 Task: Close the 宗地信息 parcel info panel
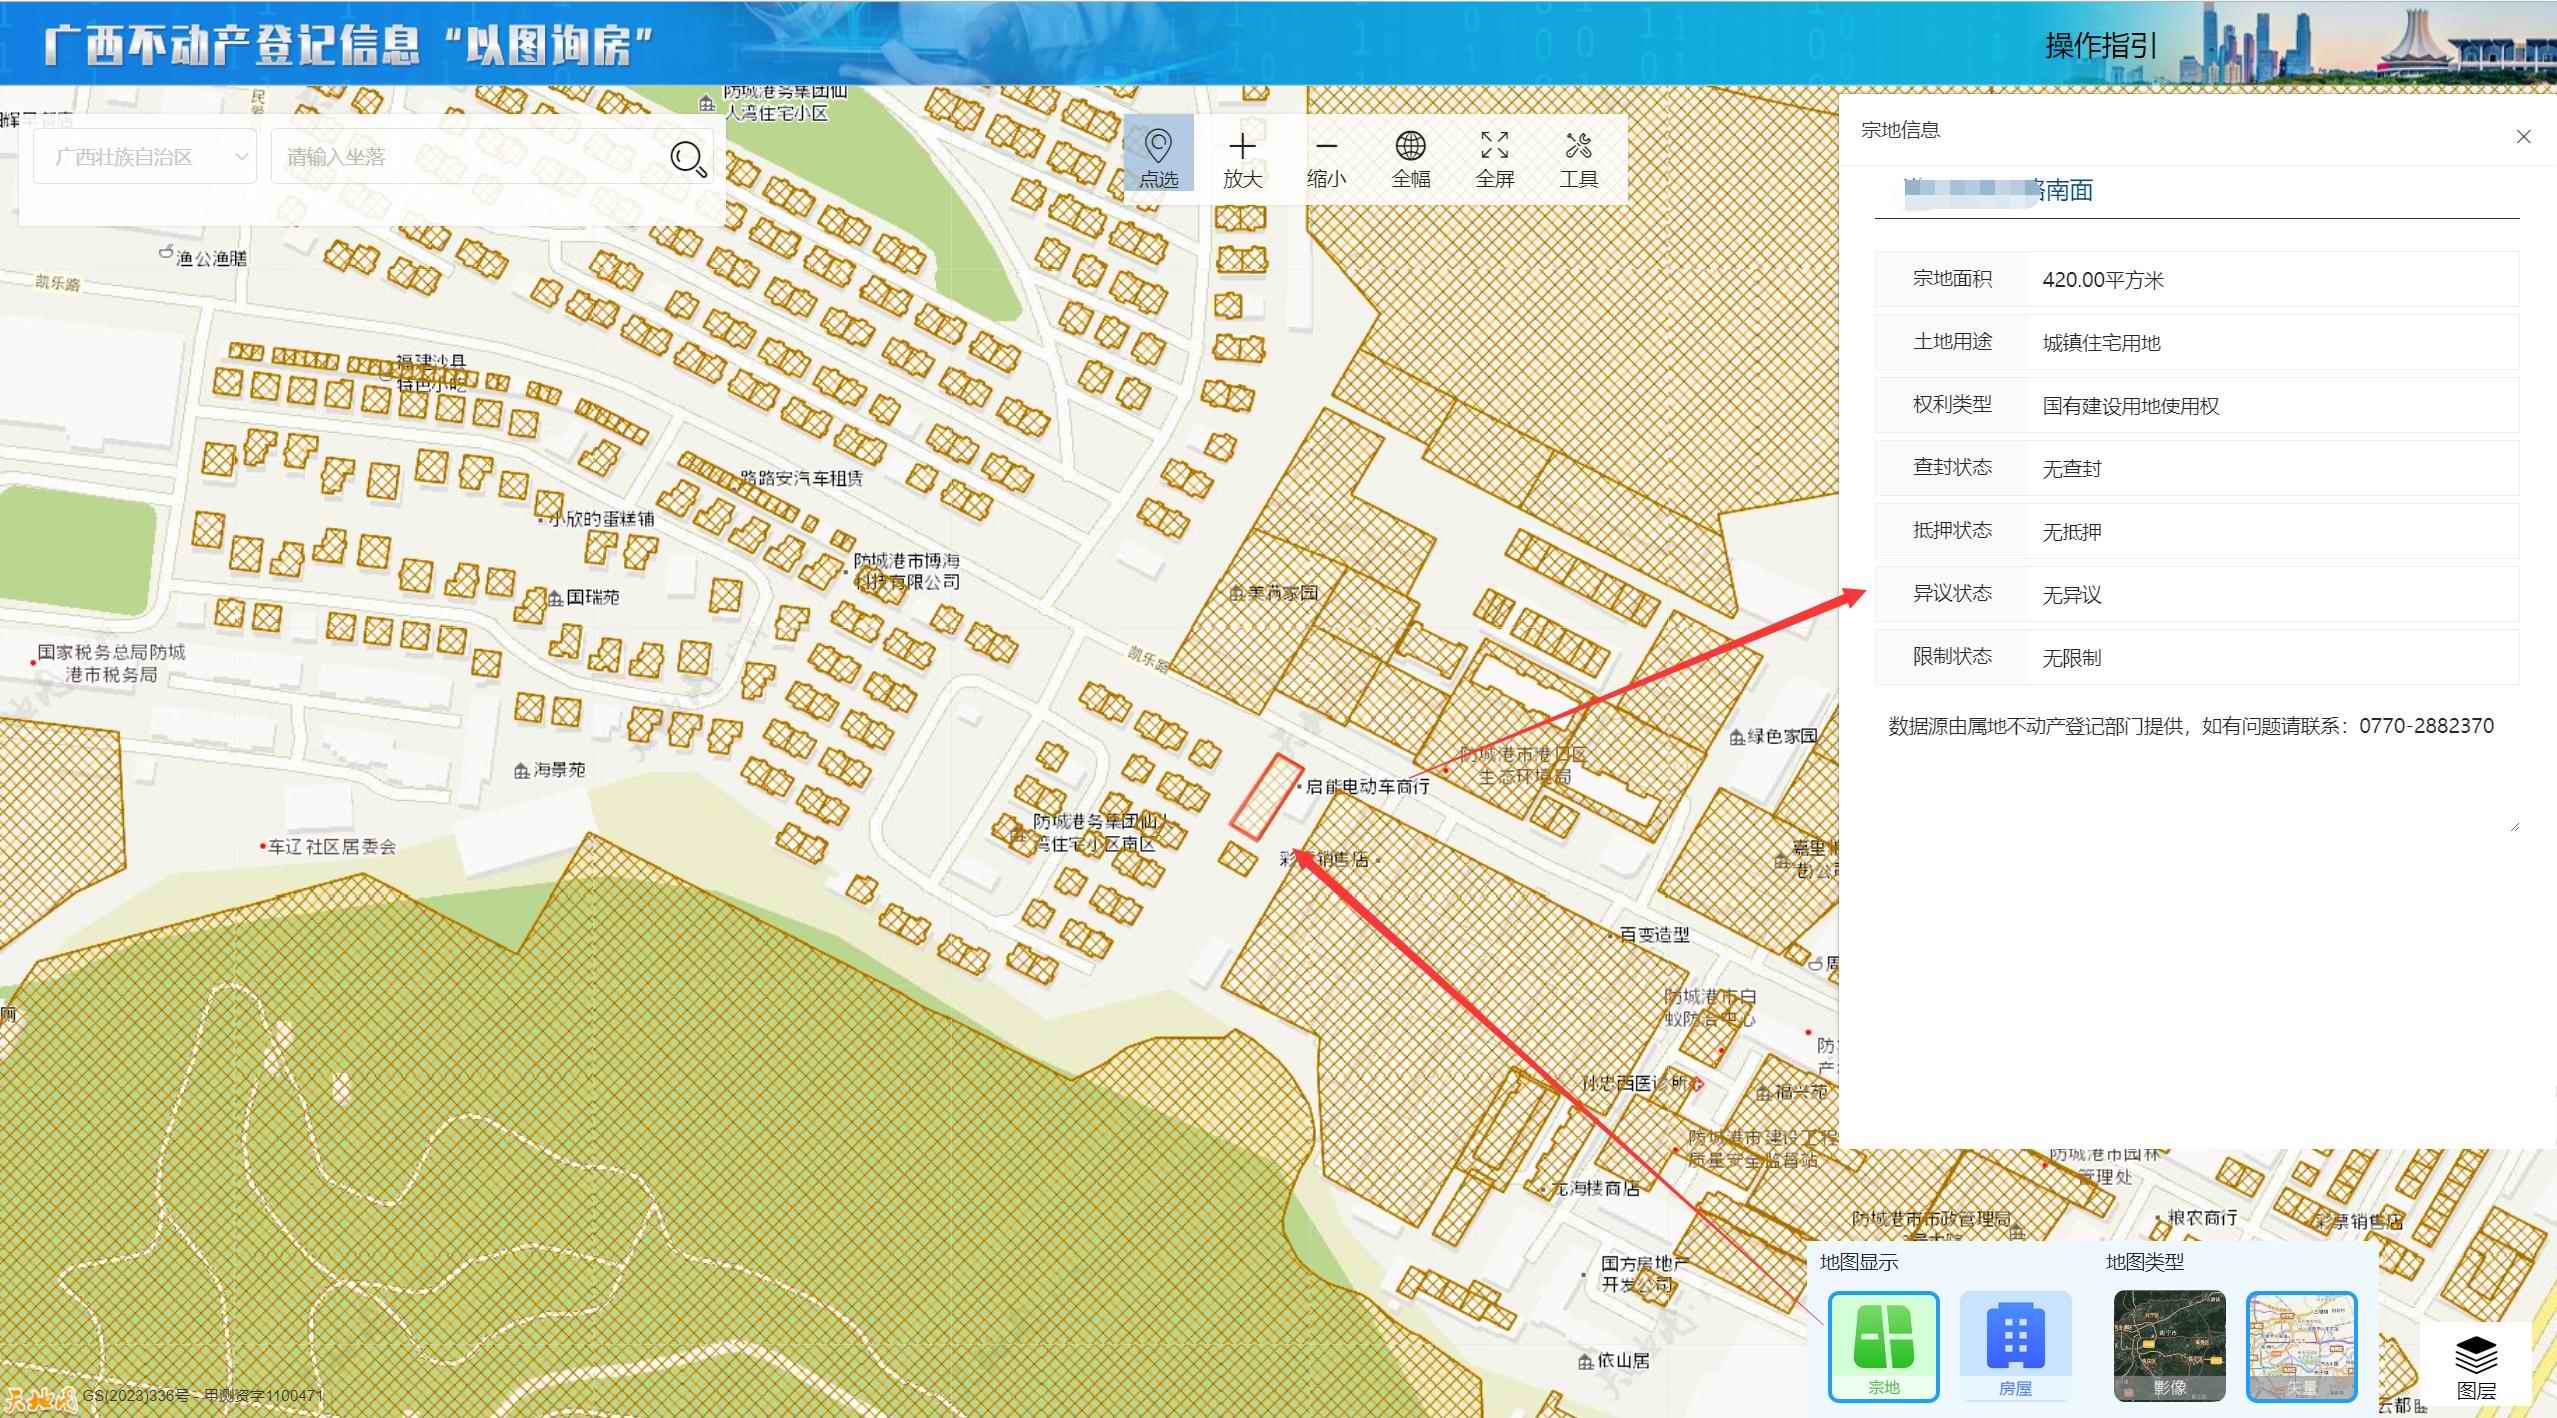tap(2523, 137)
